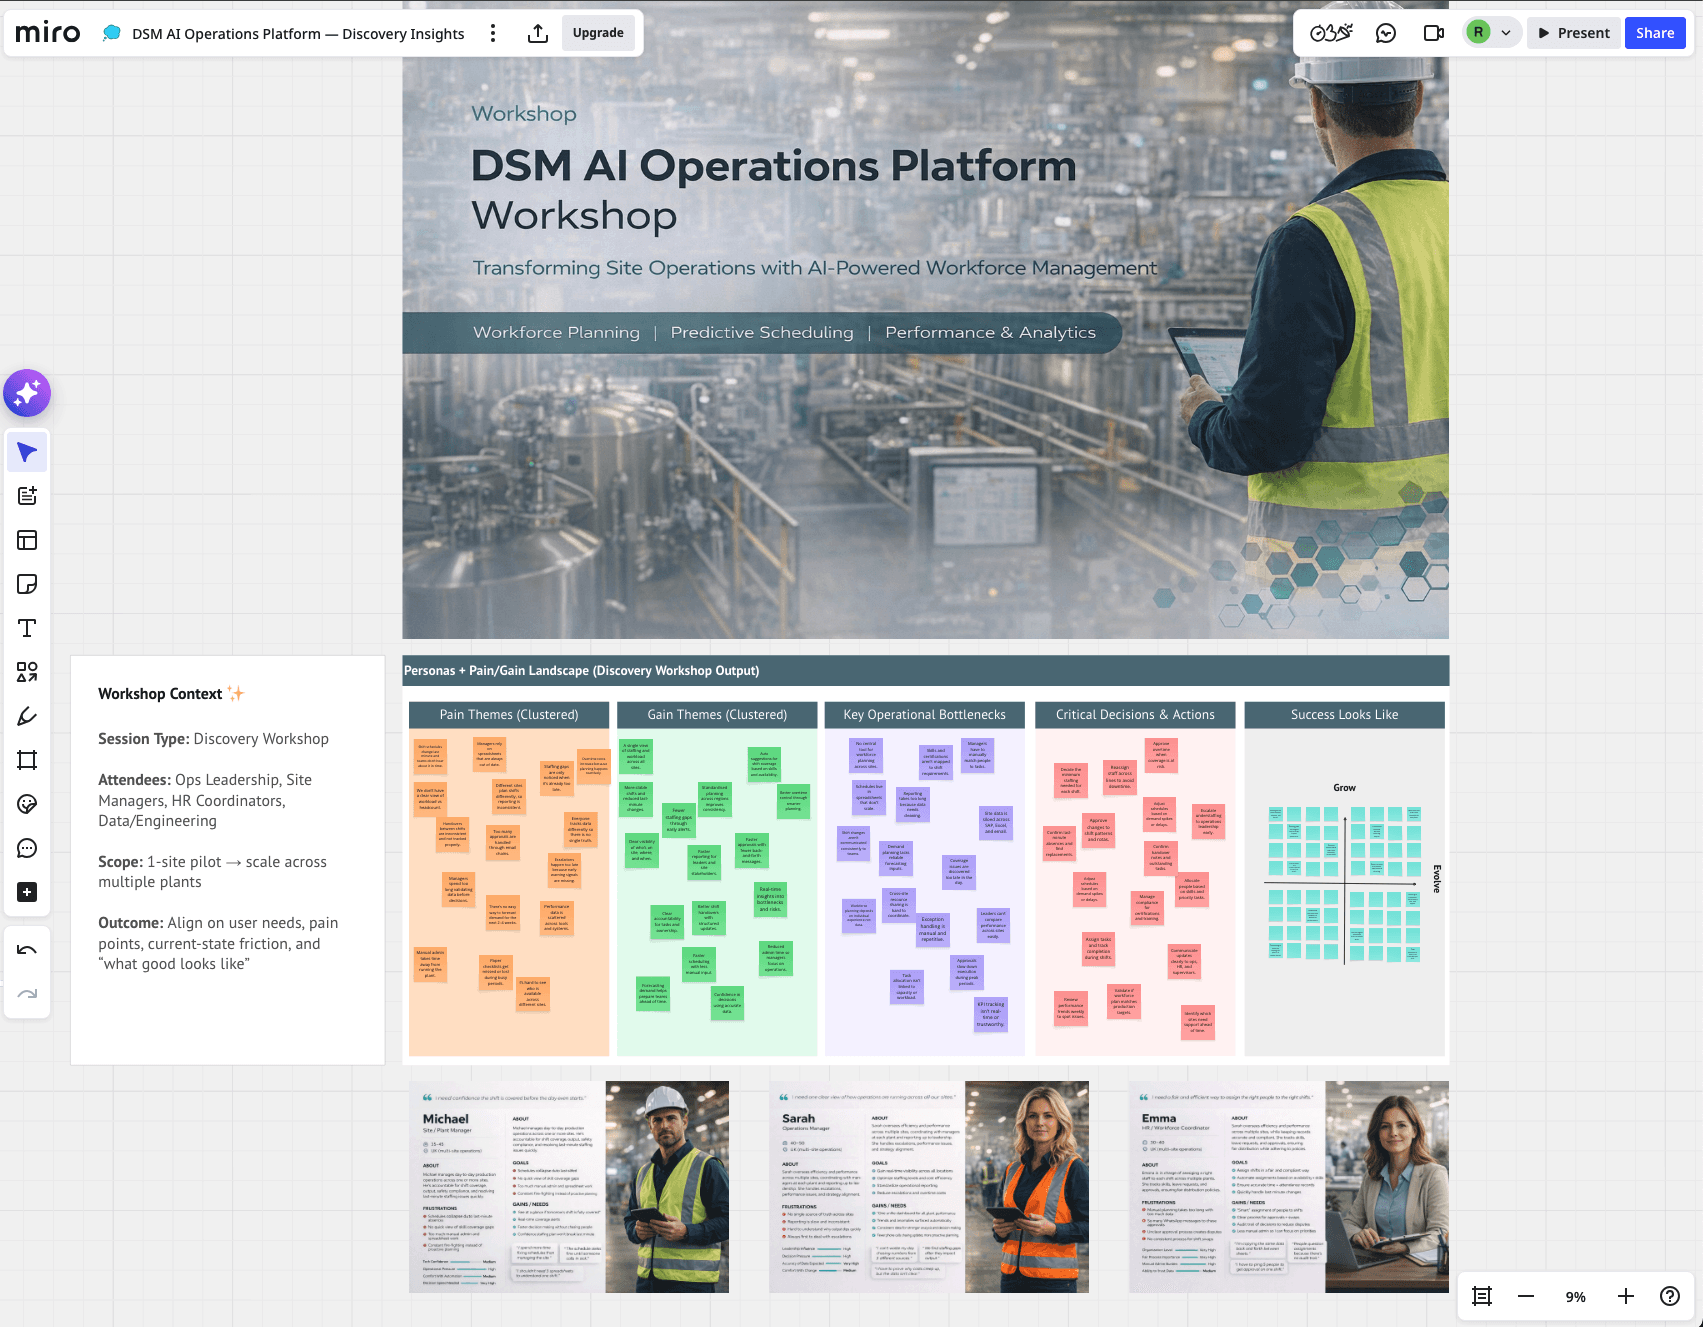Start presentation with Present button
This screenshot has width=1703, height=1327.
coord(1574,33)
